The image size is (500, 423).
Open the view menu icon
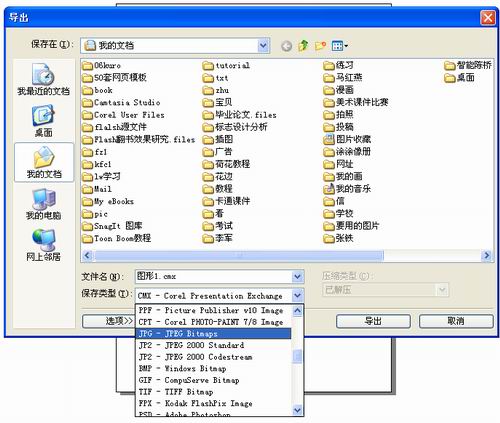(339, 45)
